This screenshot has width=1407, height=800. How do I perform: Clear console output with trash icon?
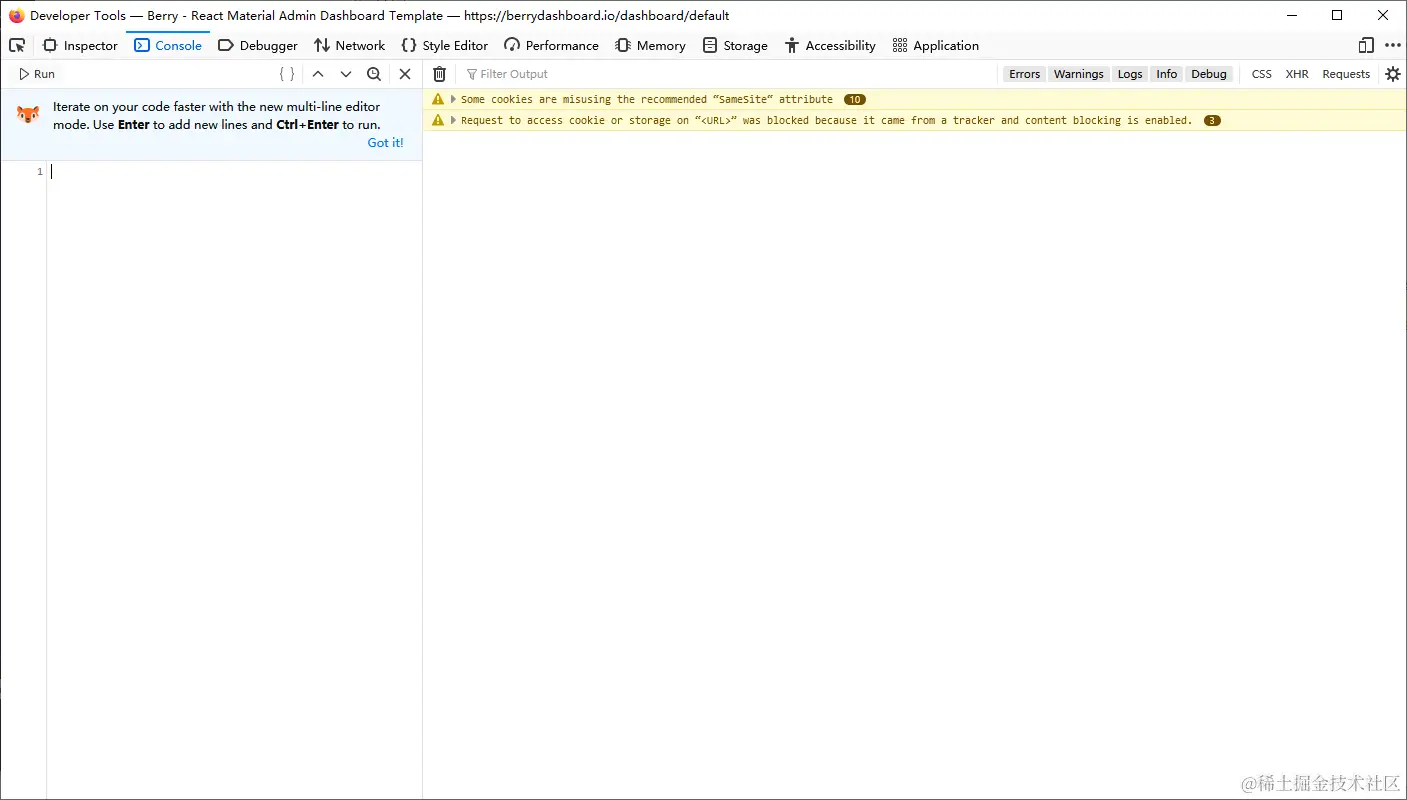click(439, 74)
